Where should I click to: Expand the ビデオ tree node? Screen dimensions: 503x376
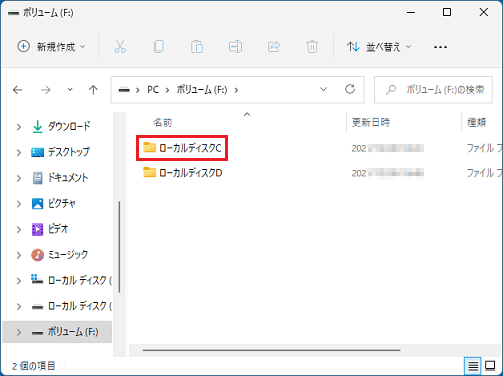point(19,229)
